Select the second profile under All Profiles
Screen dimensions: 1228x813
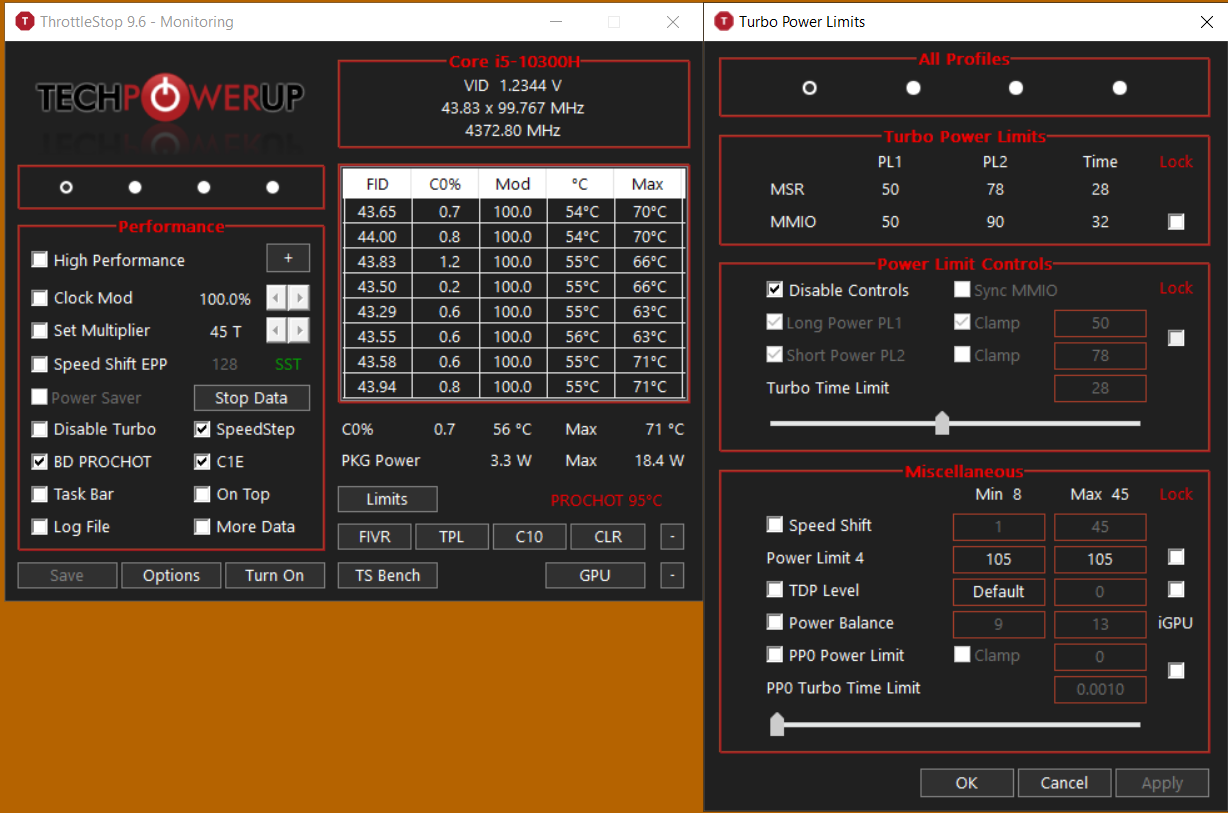pyautogui.click(x=913, y=88)
